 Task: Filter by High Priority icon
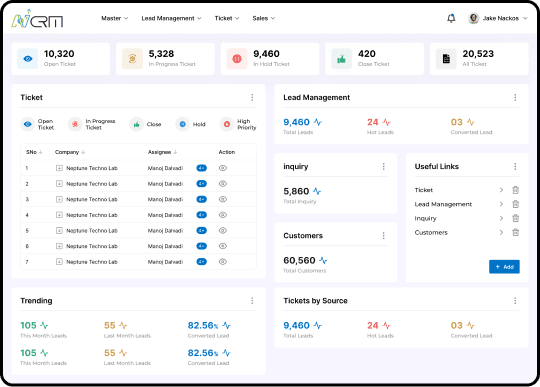pos(227,124)
